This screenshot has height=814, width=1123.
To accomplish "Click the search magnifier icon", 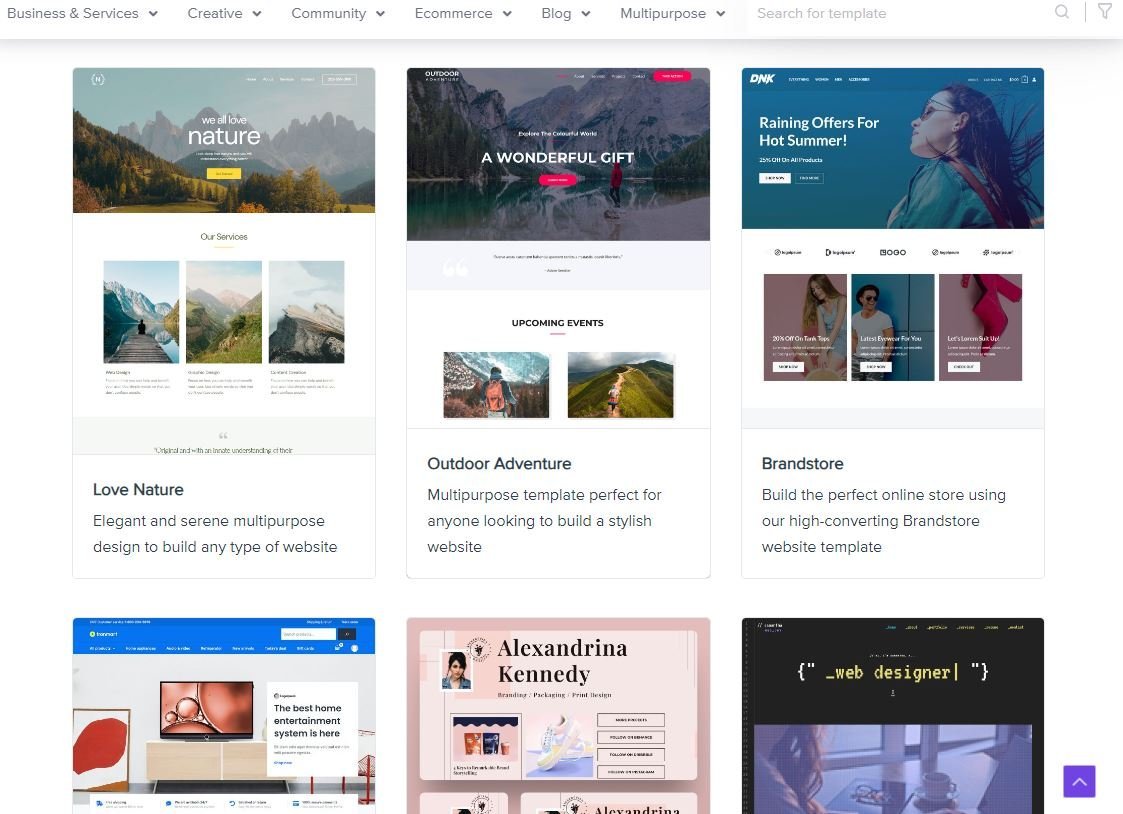I will 1062,12.
